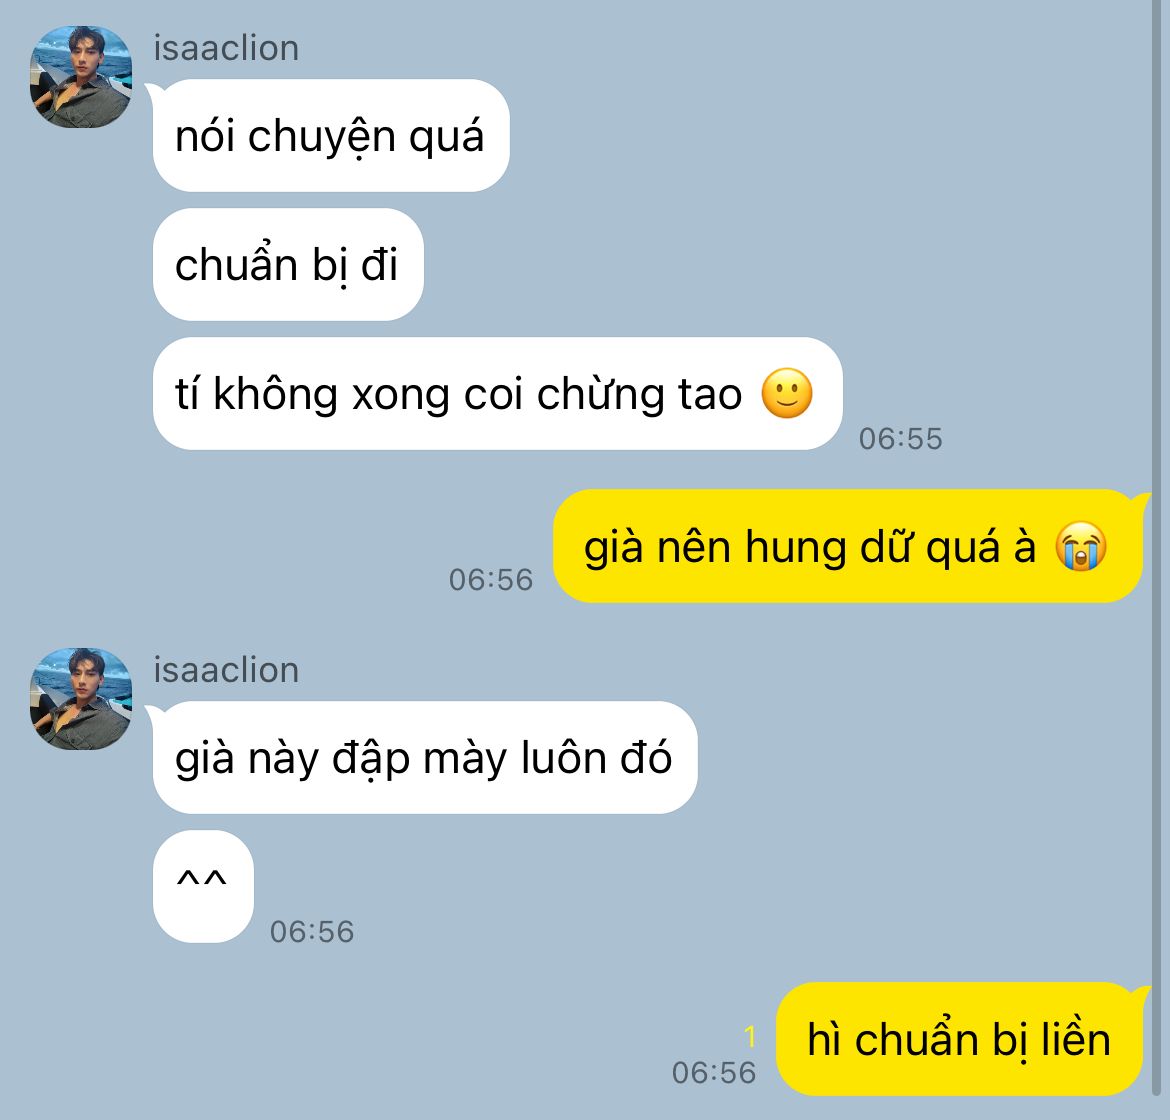Tap the second isaaclion username label
Viewport: 1170px width, 1120px height.
[226, 670]
